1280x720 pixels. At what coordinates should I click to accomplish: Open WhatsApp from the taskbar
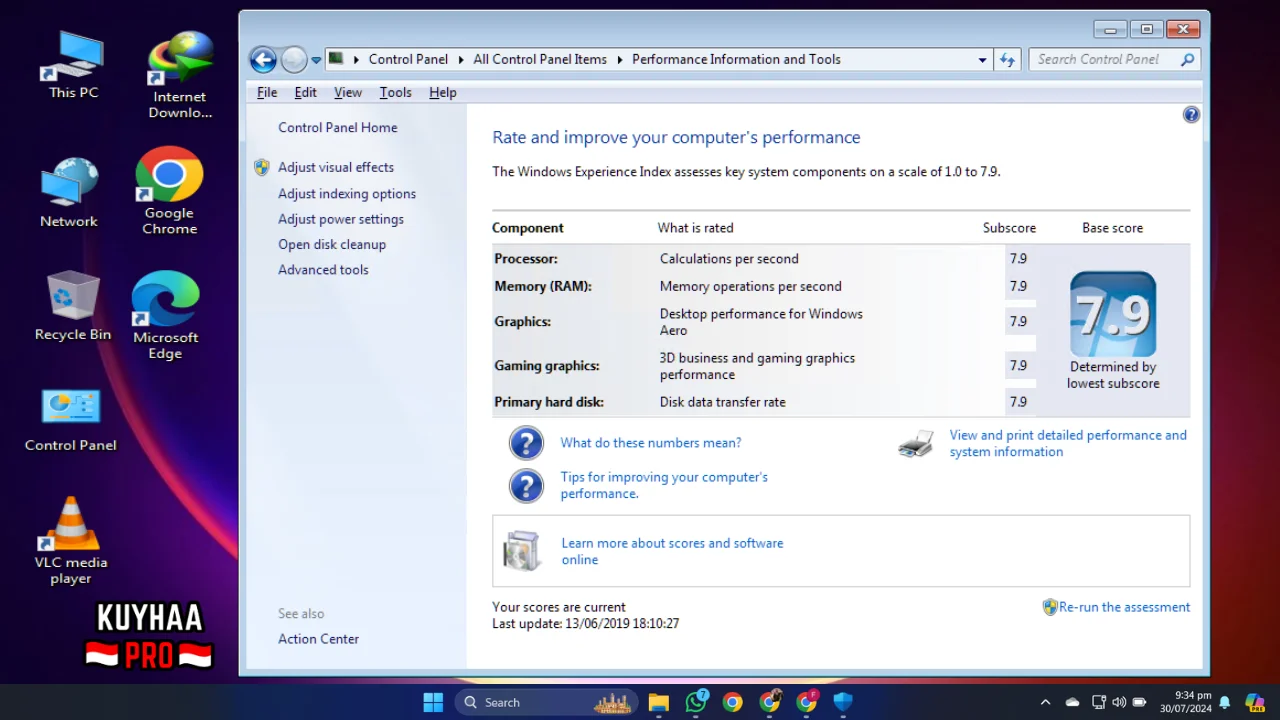point(696,702)
